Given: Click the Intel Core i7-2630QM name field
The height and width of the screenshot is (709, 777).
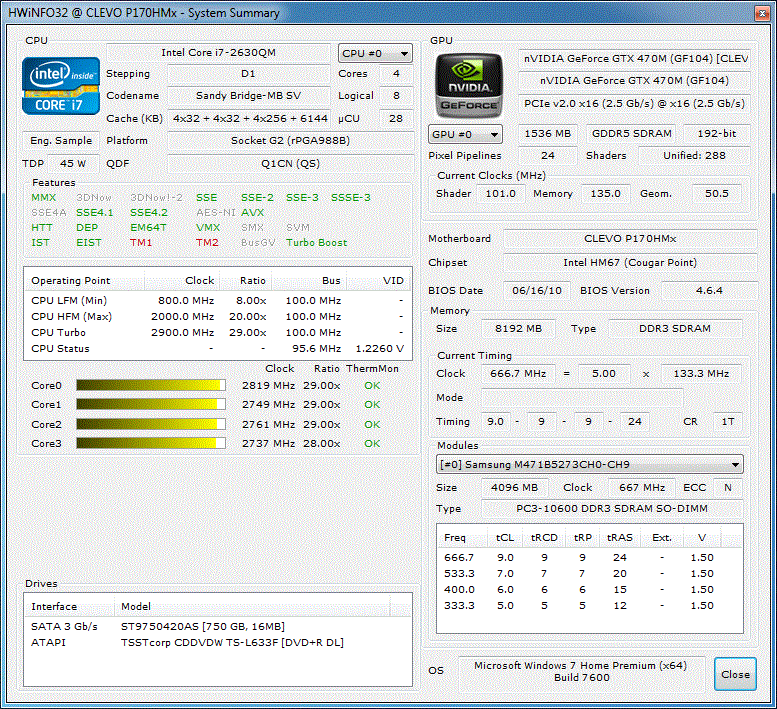Looking at the screenshot, I should click(x=218, y=53).
